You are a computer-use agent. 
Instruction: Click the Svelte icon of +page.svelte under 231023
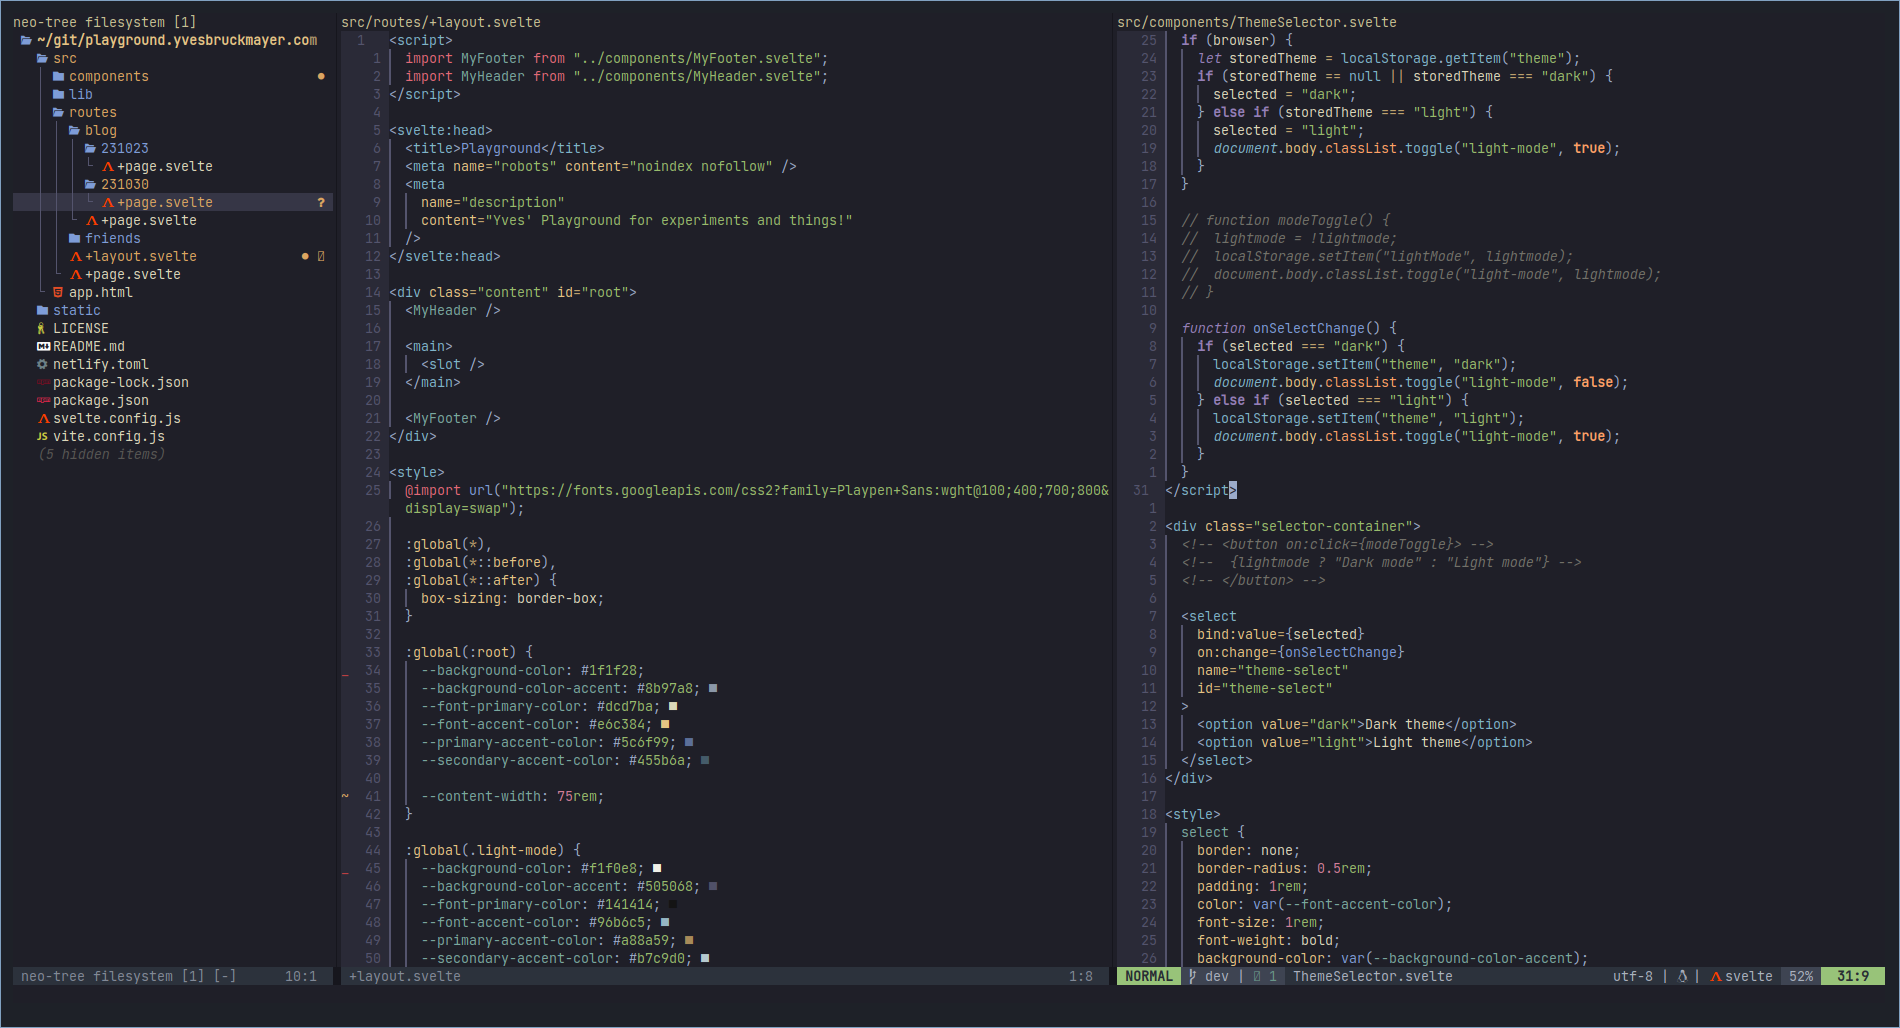pos(108,167)
